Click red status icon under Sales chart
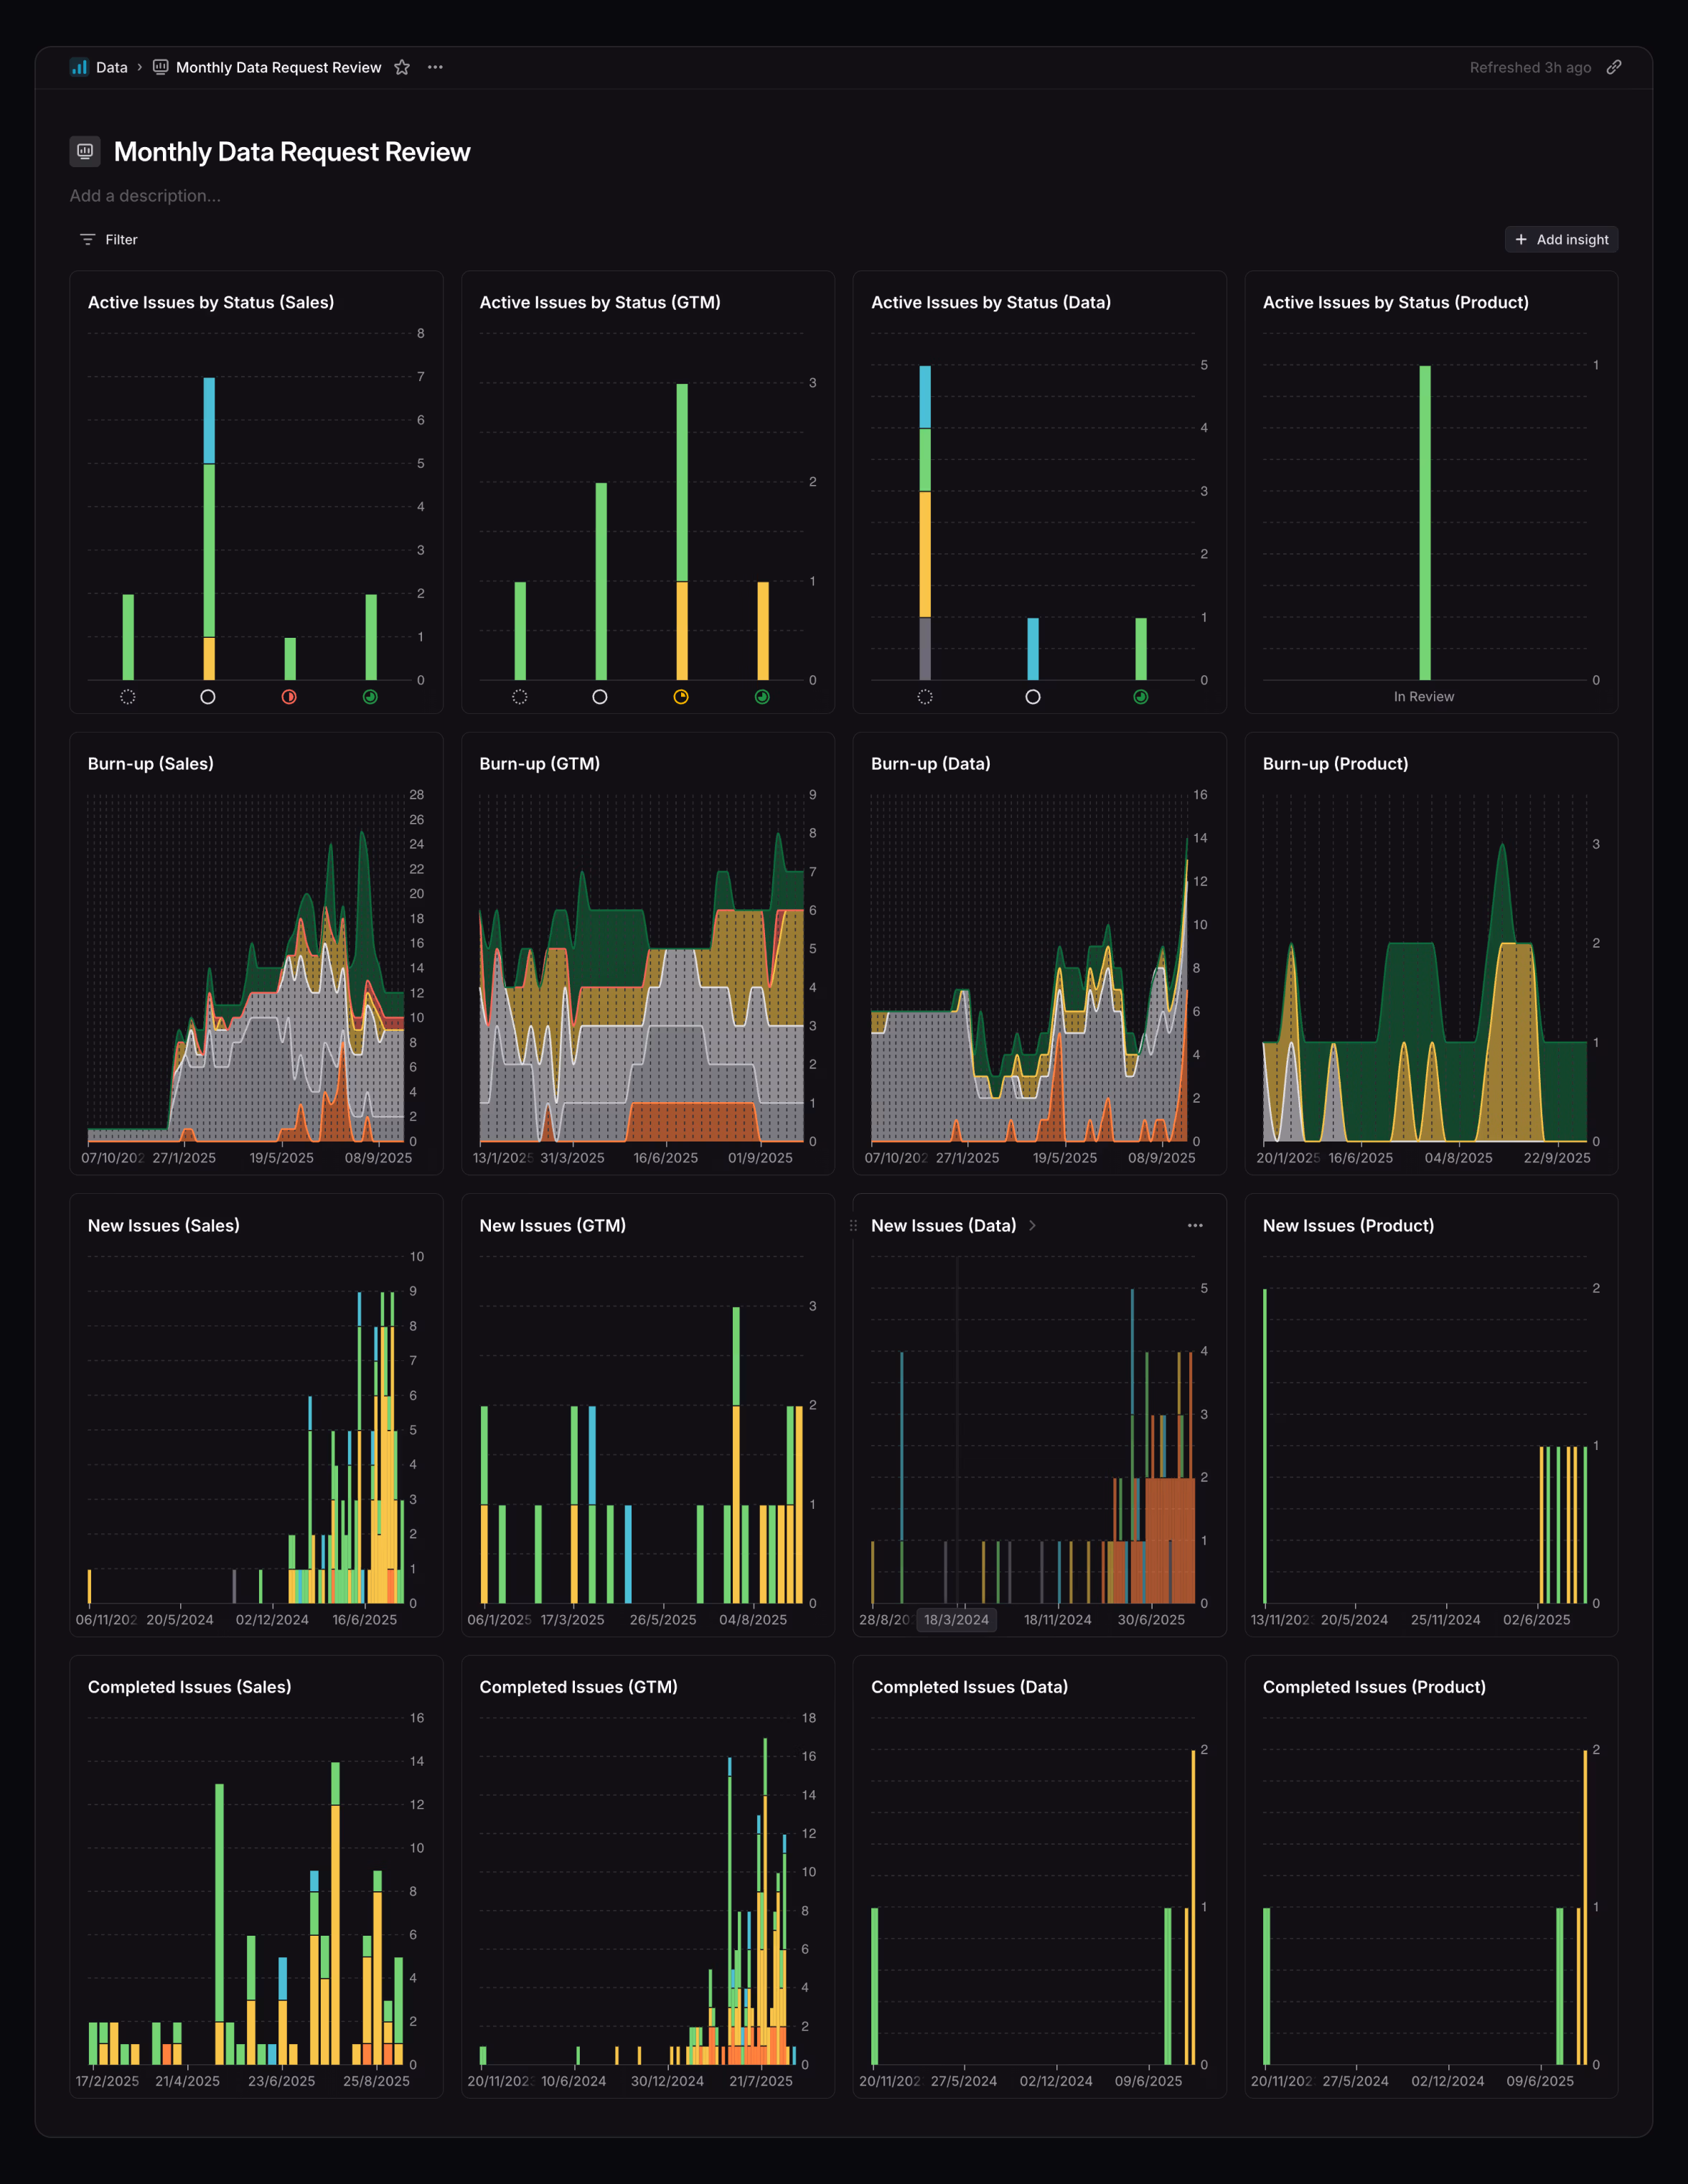 point(289,697)
